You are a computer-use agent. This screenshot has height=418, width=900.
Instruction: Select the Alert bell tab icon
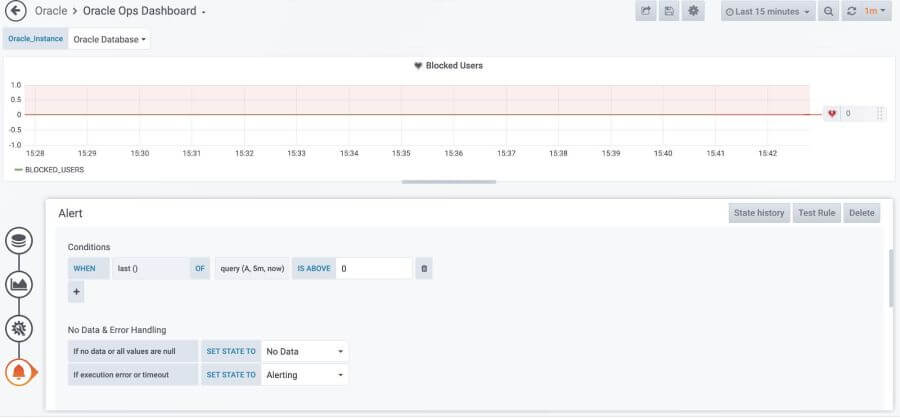pyautogui.click(x=19, y=372)
